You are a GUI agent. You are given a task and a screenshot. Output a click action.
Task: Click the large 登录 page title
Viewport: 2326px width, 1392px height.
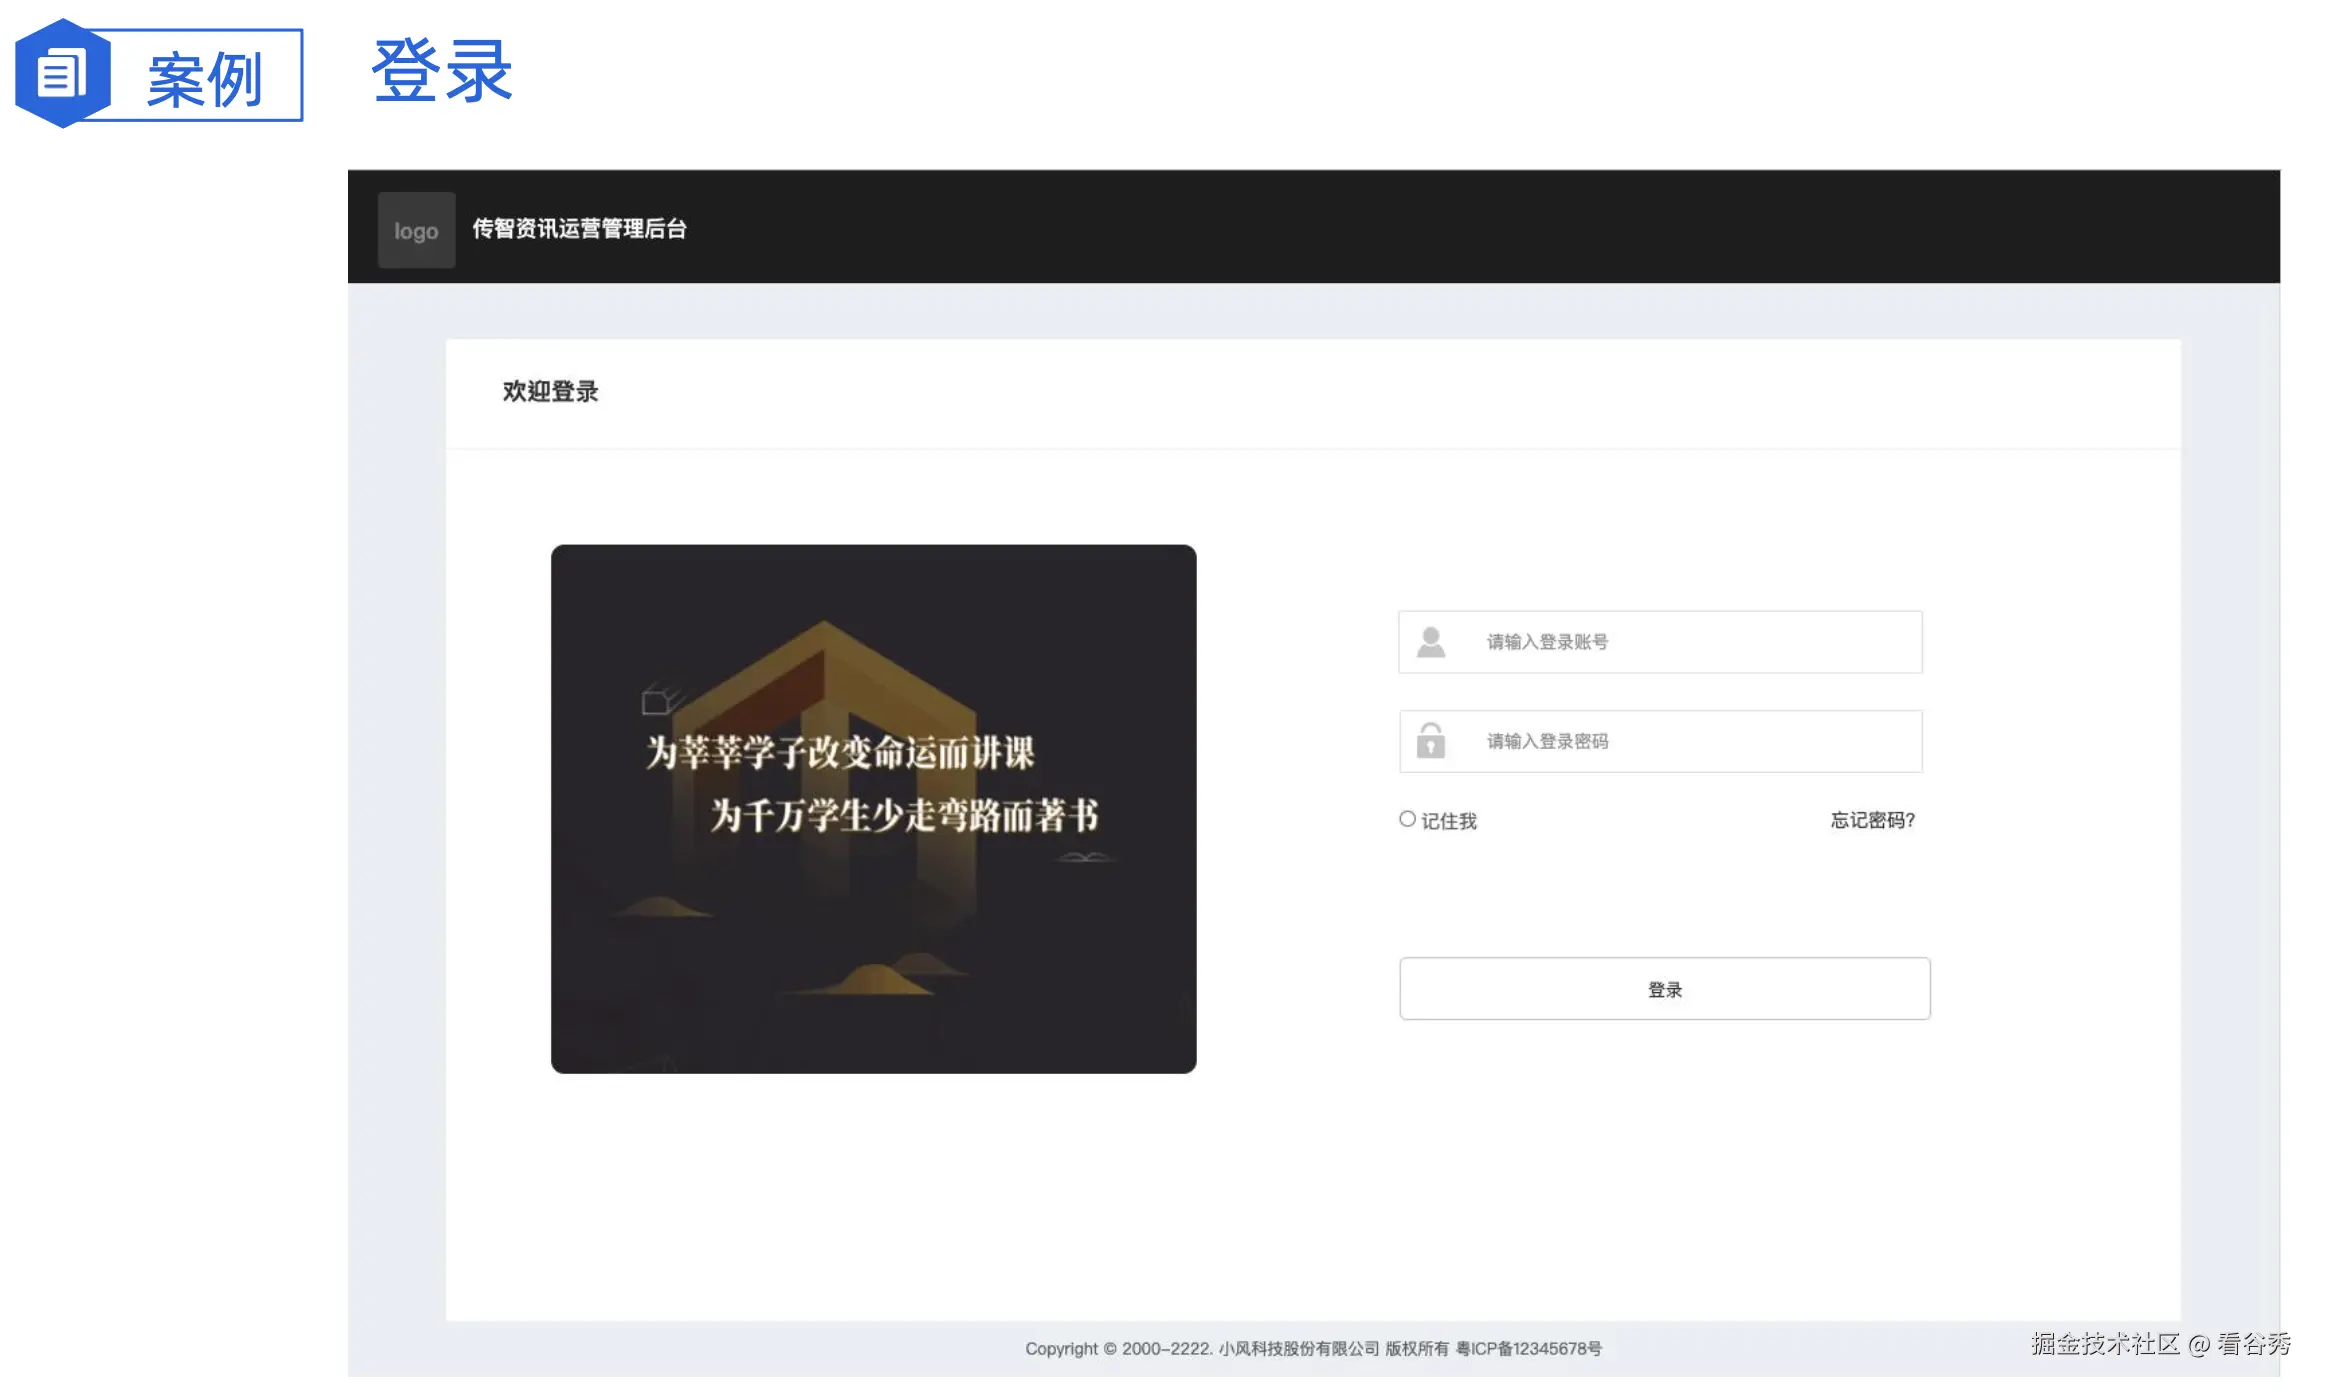441,72
